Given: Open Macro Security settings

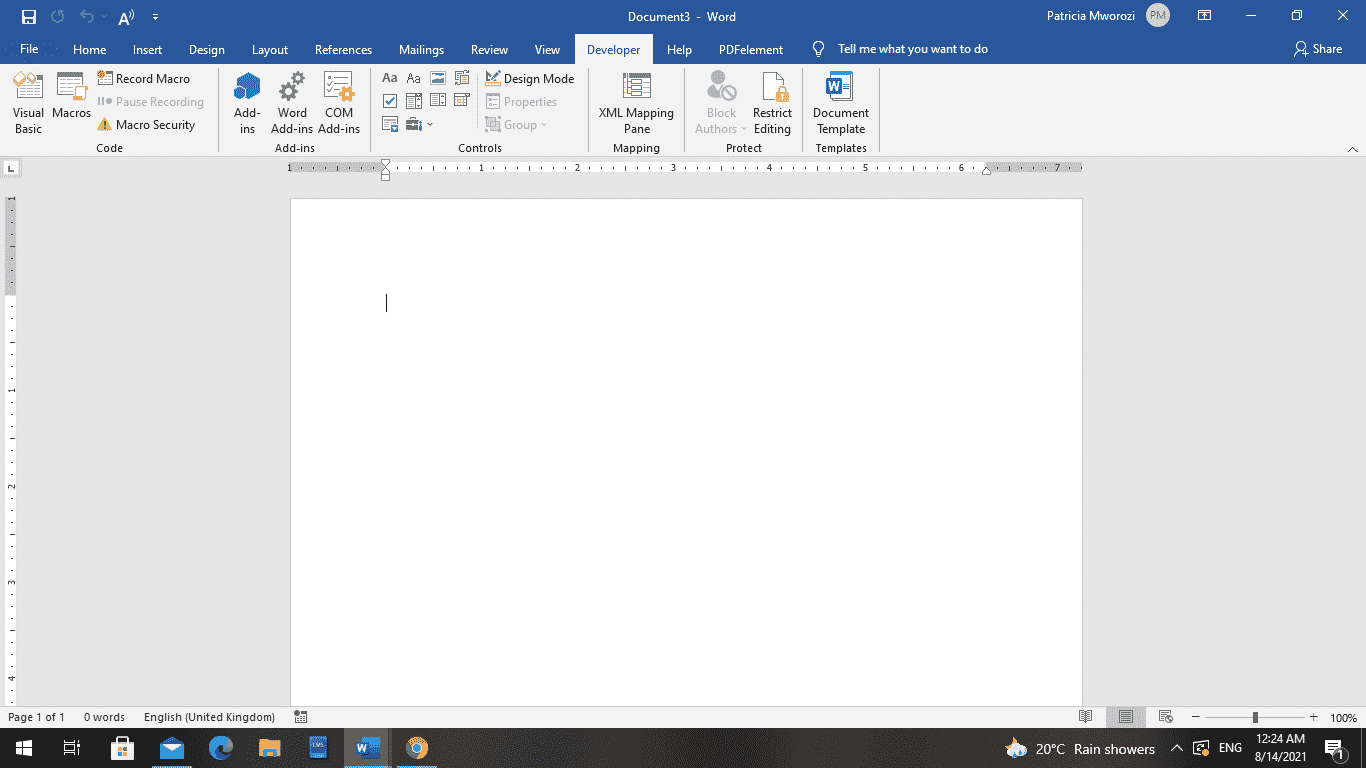Looking at the screenshot, I should coord(150,124).
